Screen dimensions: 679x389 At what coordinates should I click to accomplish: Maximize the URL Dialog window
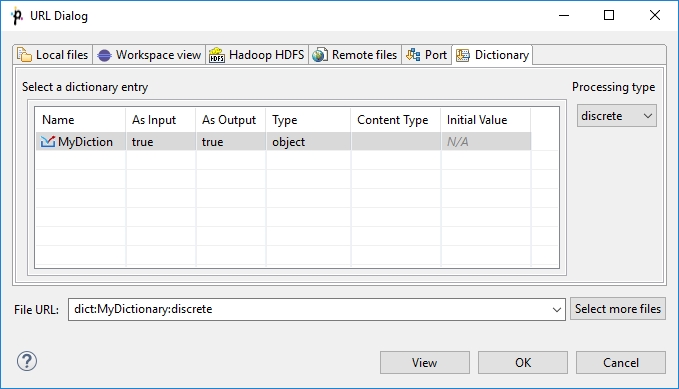609,15
